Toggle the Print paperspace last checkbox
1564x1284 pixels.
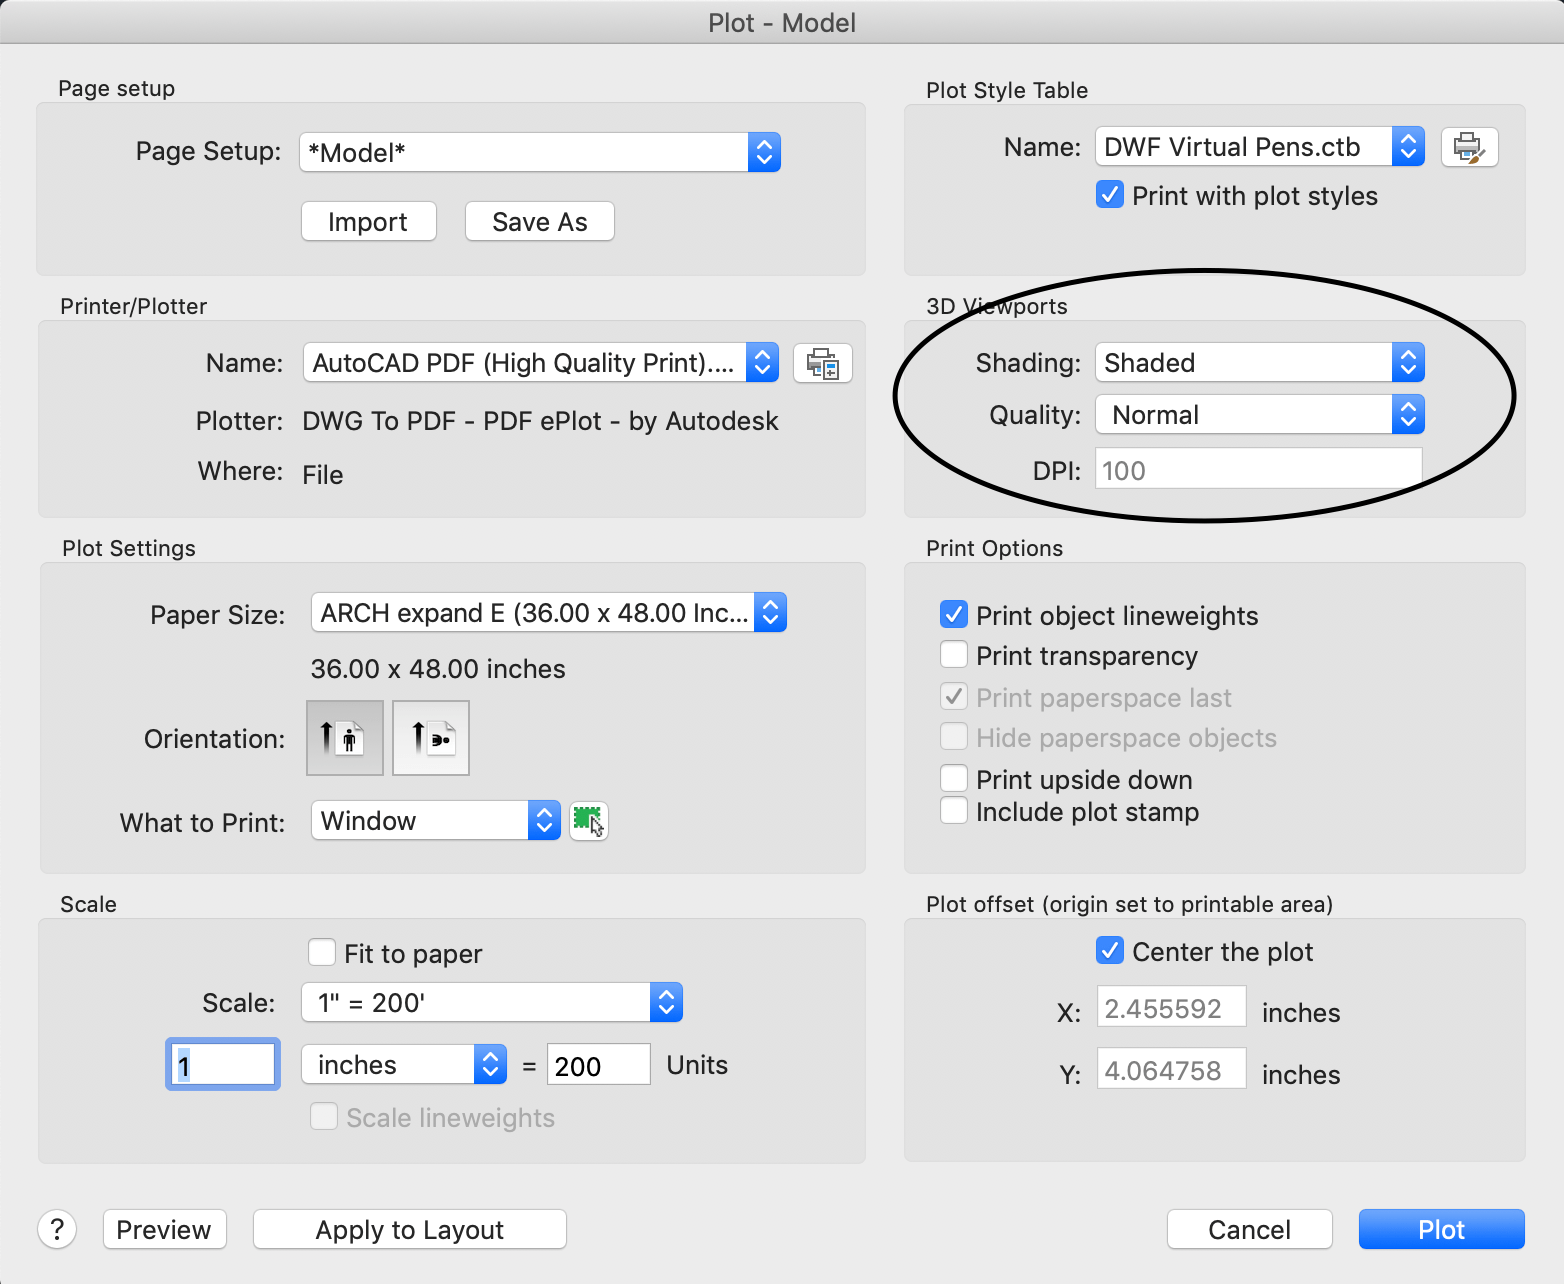954,697
